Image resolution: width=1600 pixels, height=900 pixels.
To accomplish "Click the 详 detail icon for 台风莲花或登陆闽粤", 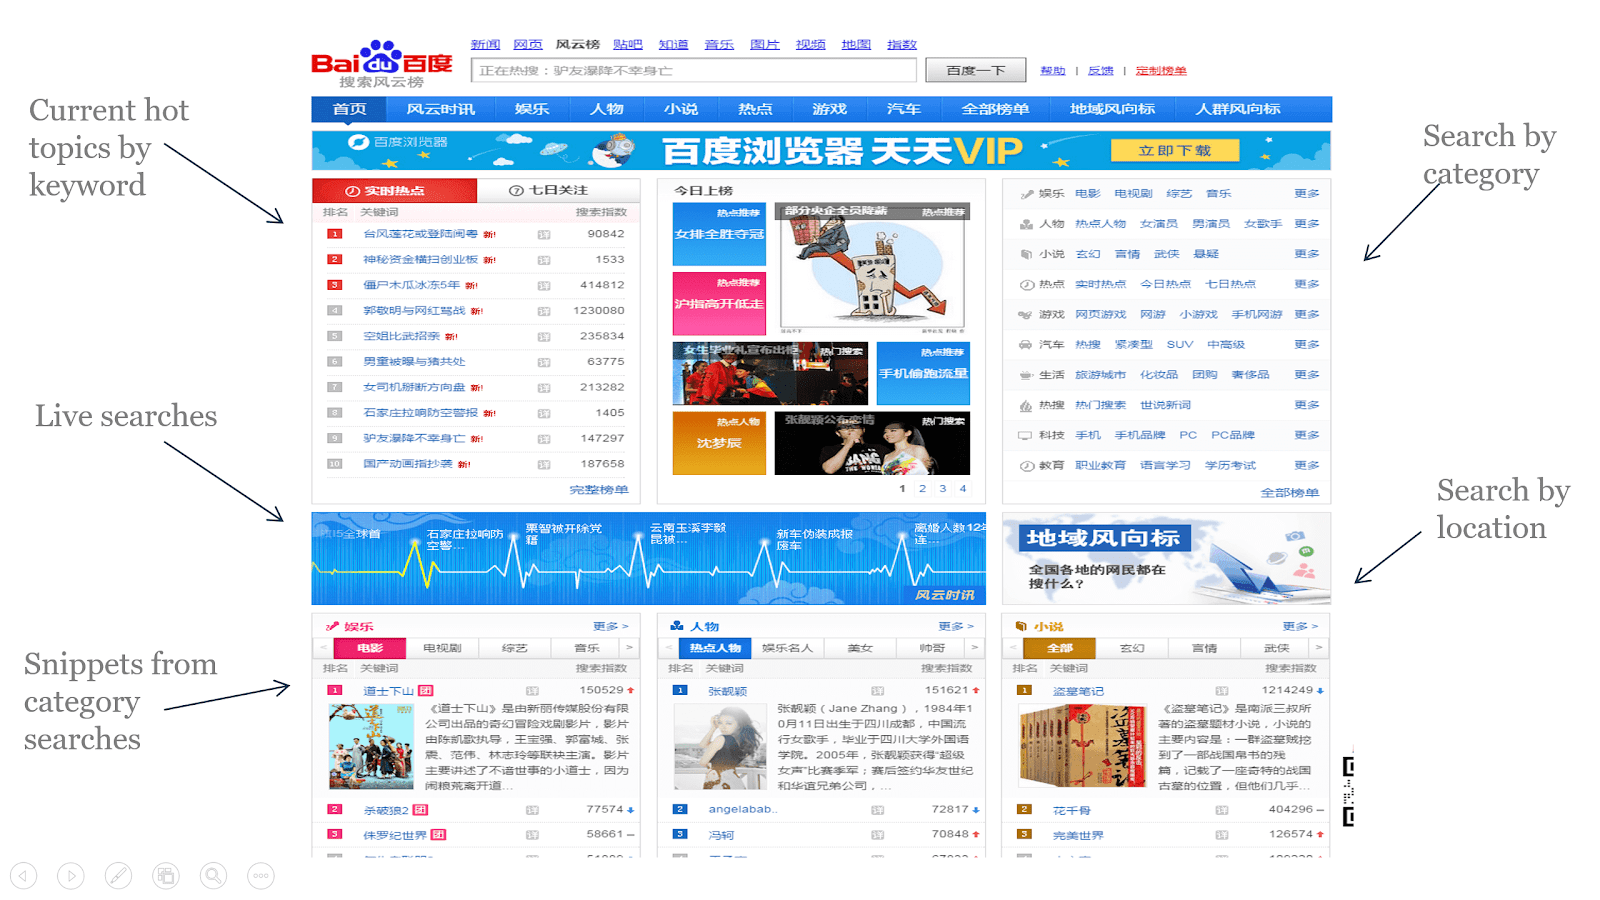I will [x=544, y=235].
